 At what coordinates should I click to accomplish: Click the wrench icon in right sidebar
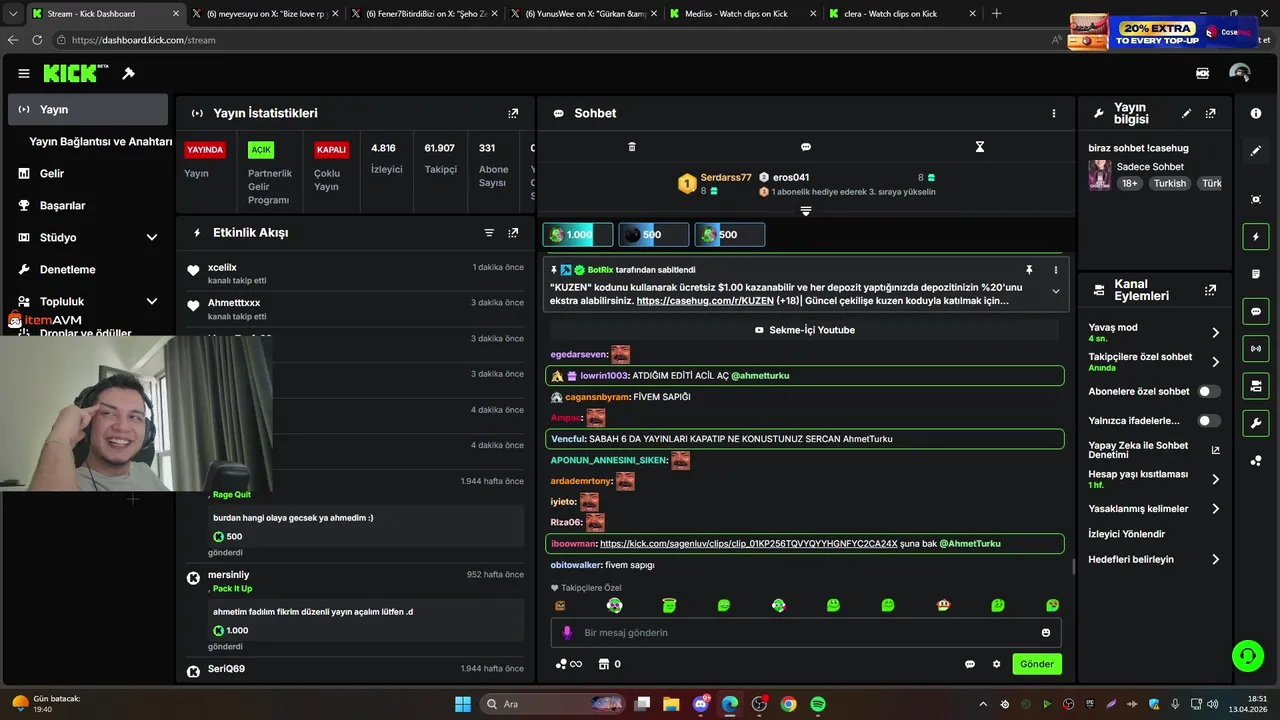pyautogui.click(x=1256, y=423)
